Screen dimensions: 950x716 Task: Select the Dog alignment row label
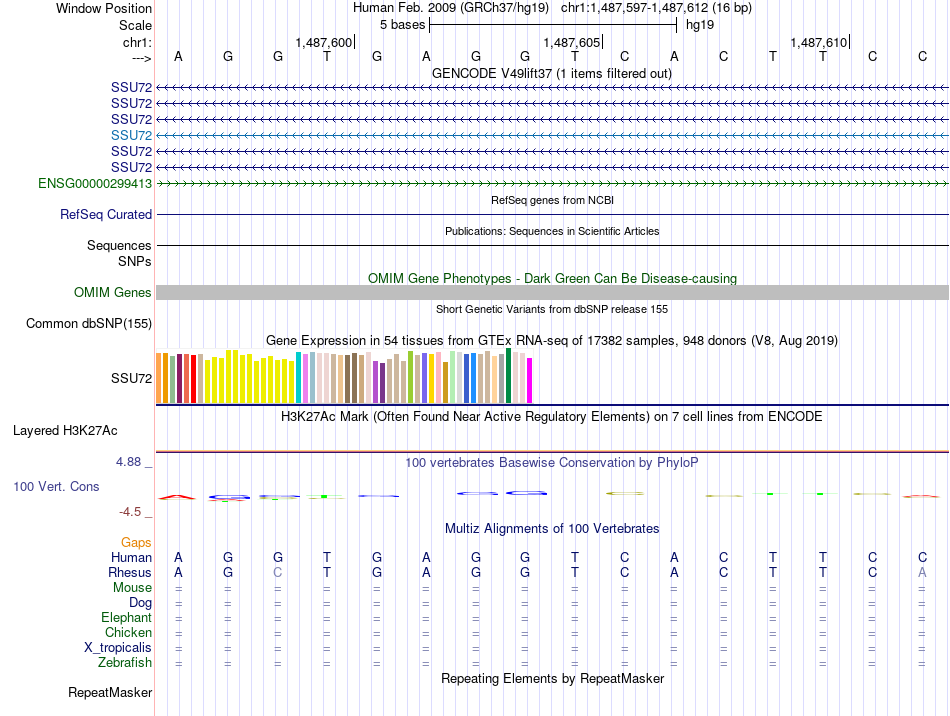(x=141, y=603)
